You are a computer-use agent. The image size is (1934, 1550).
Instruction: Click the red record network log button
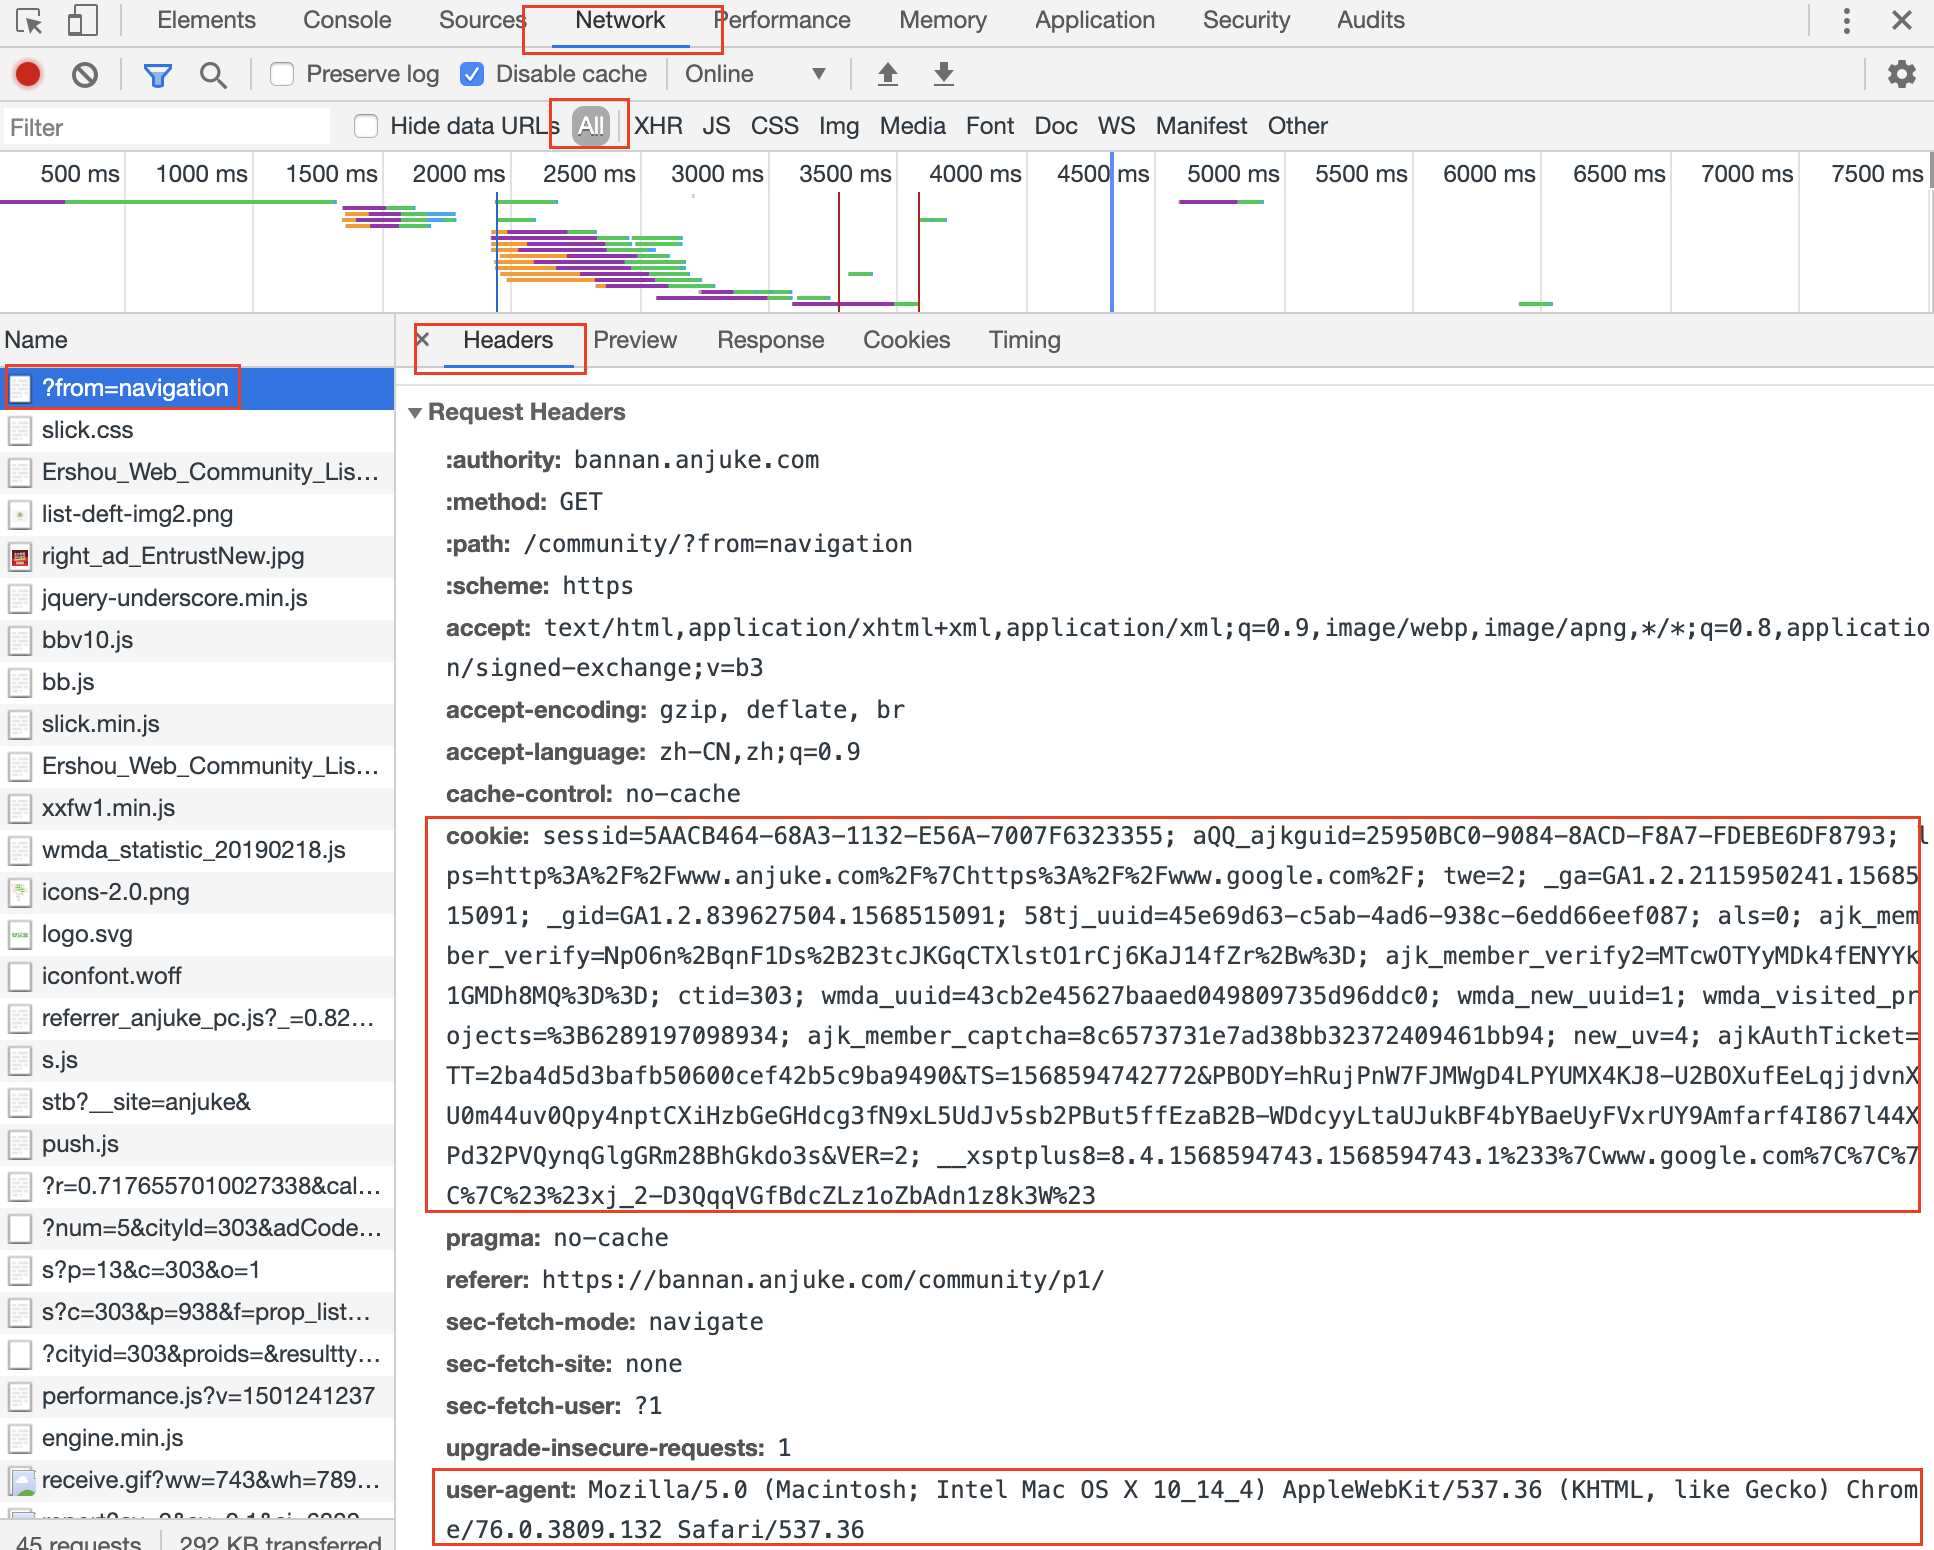(x=28, y=74)
